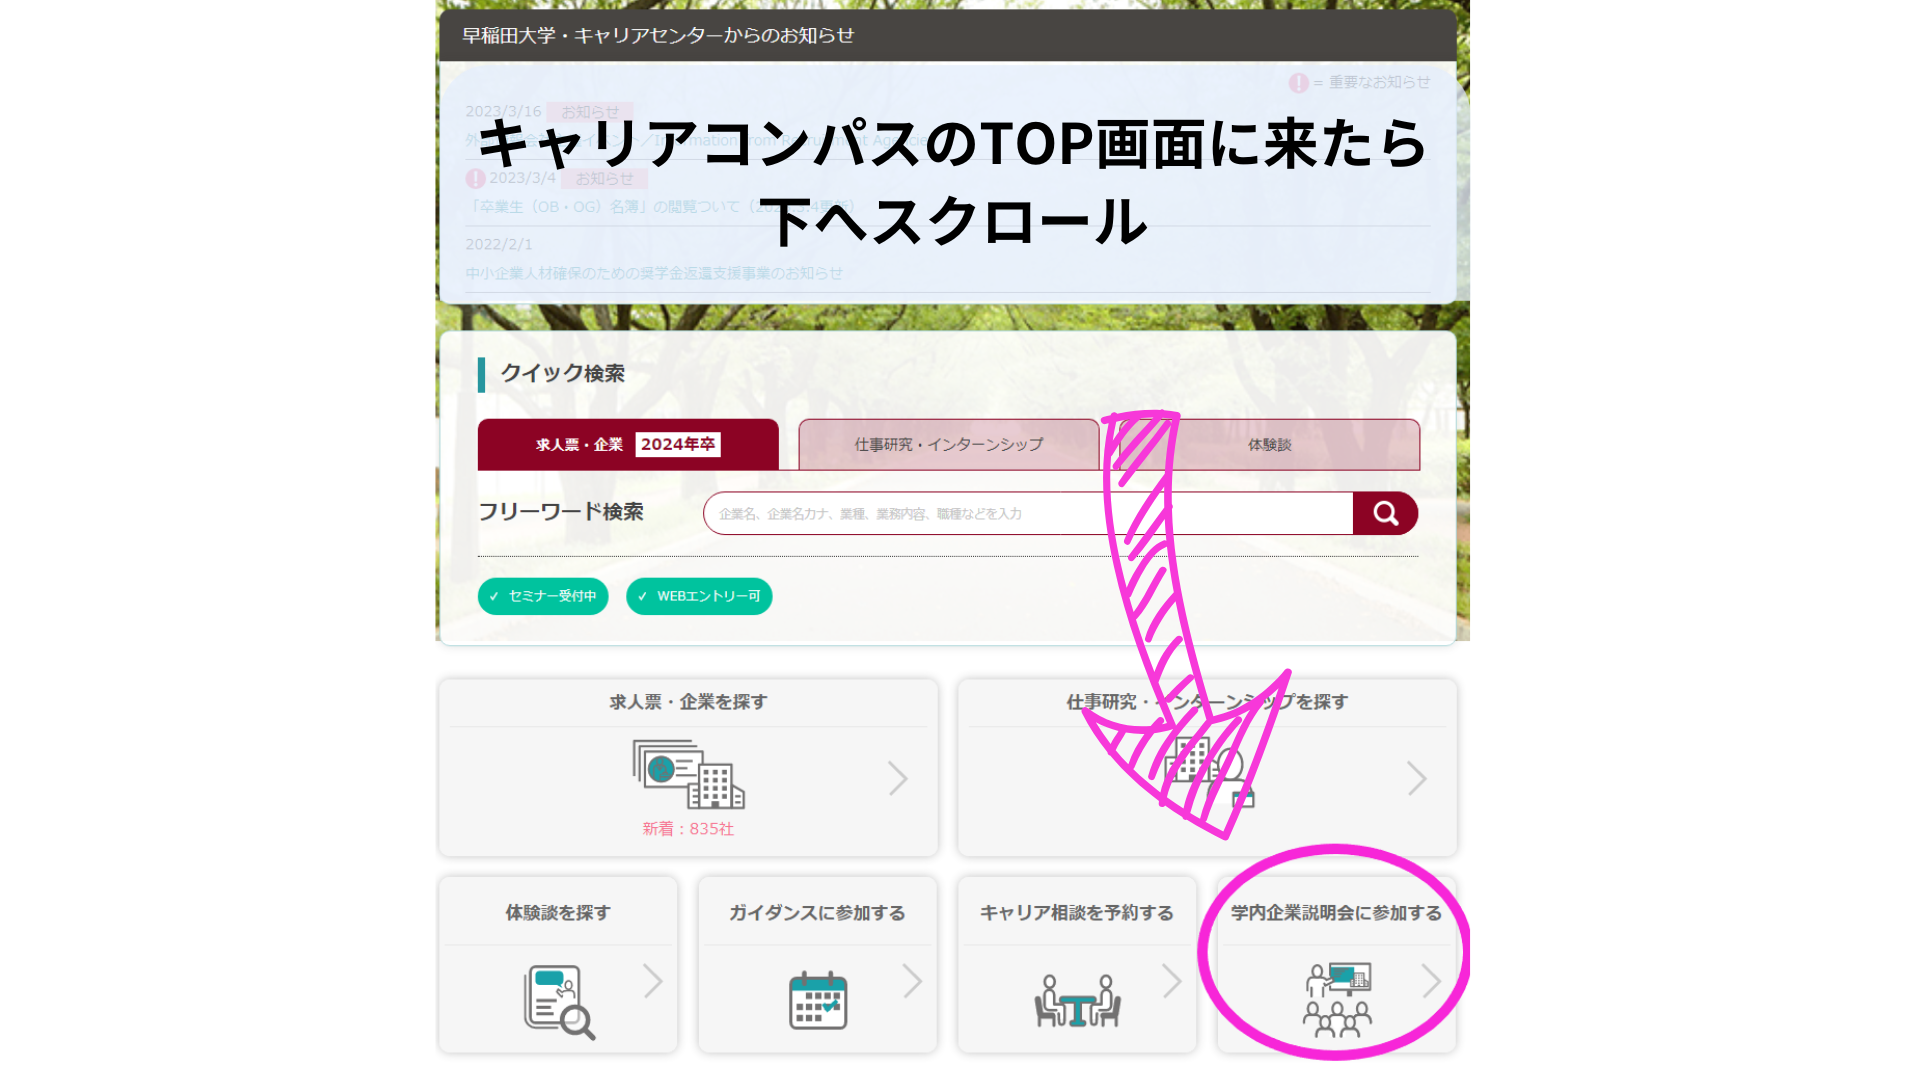Expand the 求人票・企業を探す chevron
Viewport: 1920px width, 1080px height.
(x=898, y=778)
